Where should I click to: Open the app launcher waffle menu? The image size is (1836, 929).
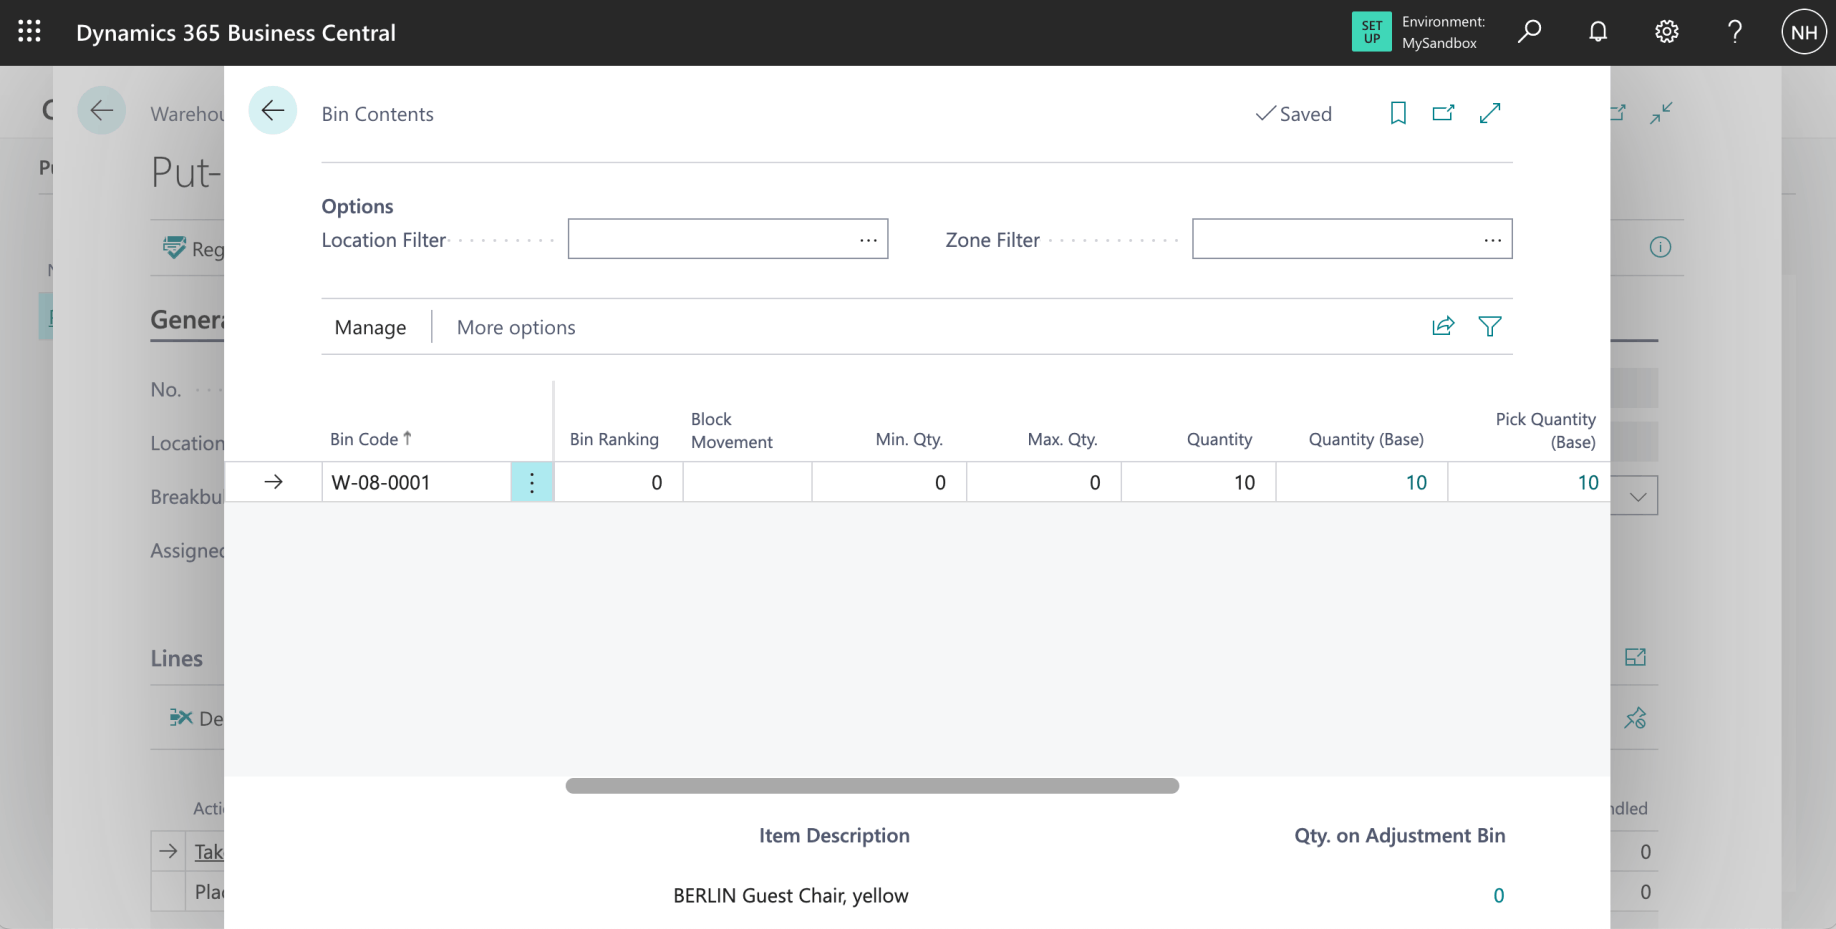click(30, 32)
